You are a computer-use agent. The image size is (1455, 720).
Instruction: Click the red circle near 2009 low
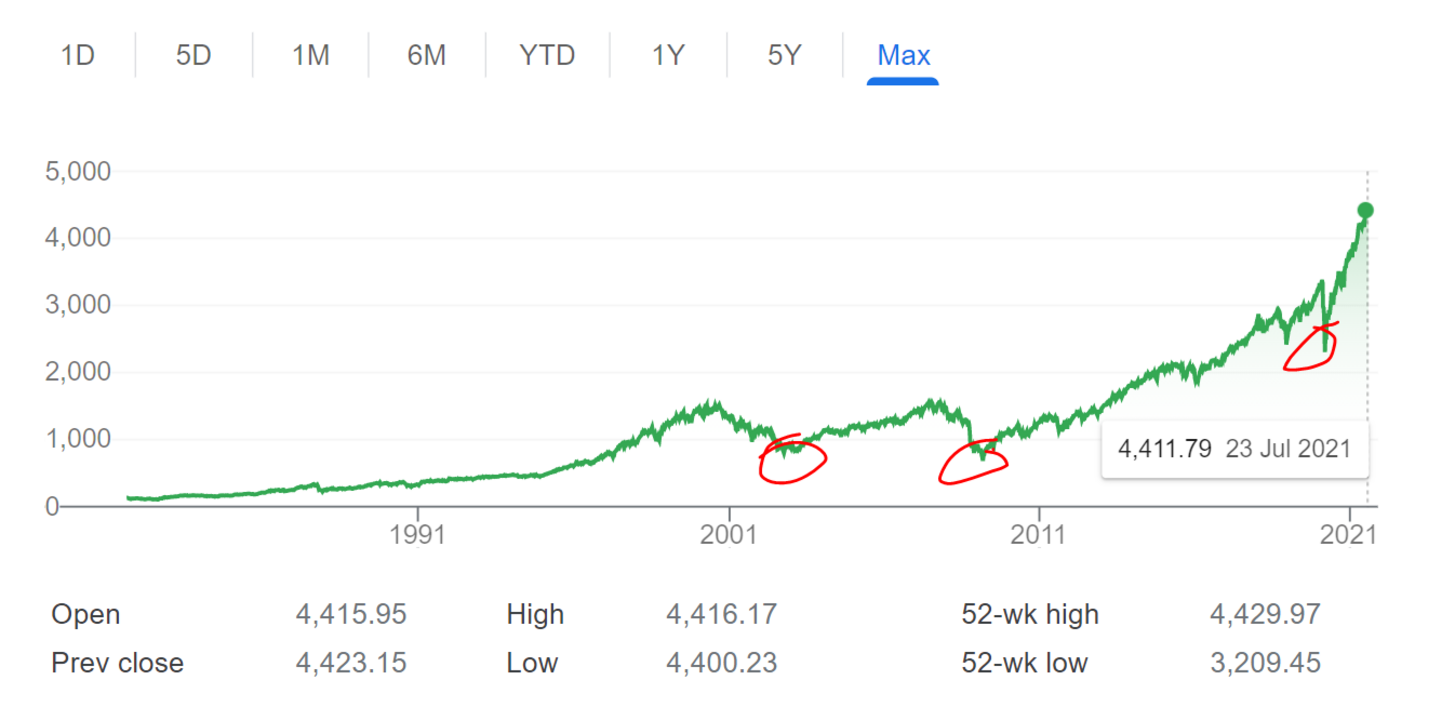point(972,461)
